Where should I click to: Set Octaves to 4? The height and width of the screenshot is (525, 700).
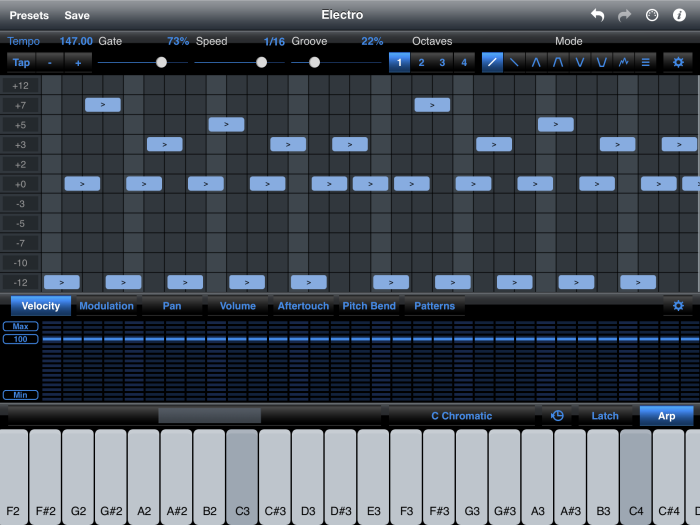(x=464, y=62)
